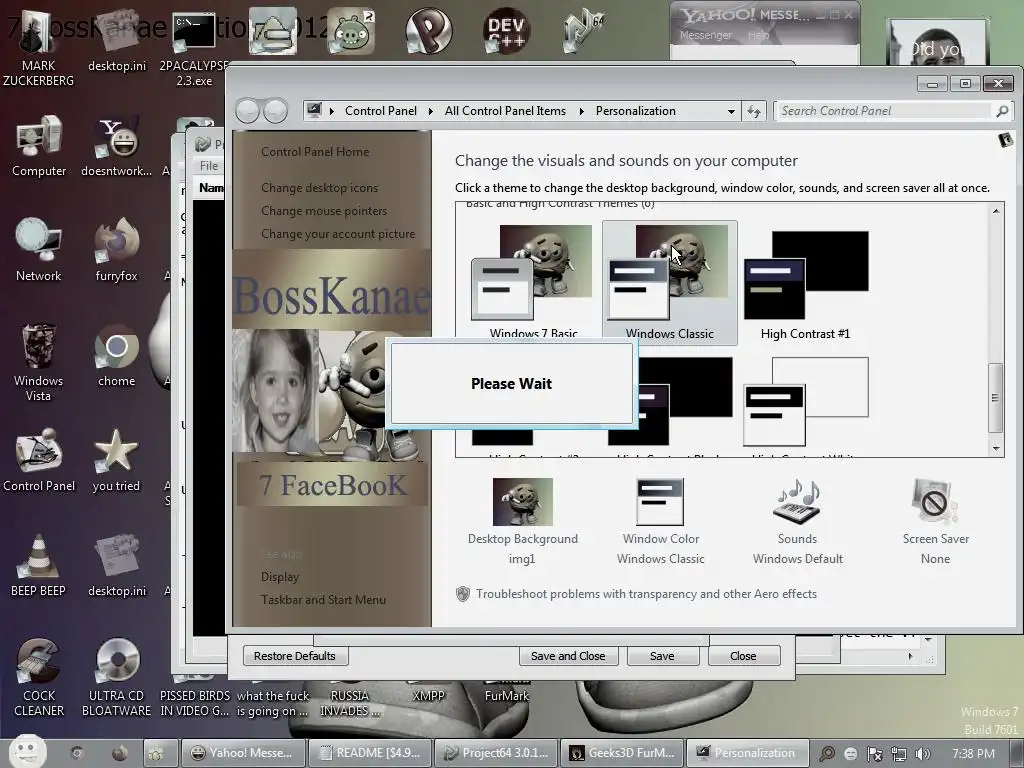This screenshot has width=1024, height=768.
Task: Click the Save button
Action: pos(662,656)
